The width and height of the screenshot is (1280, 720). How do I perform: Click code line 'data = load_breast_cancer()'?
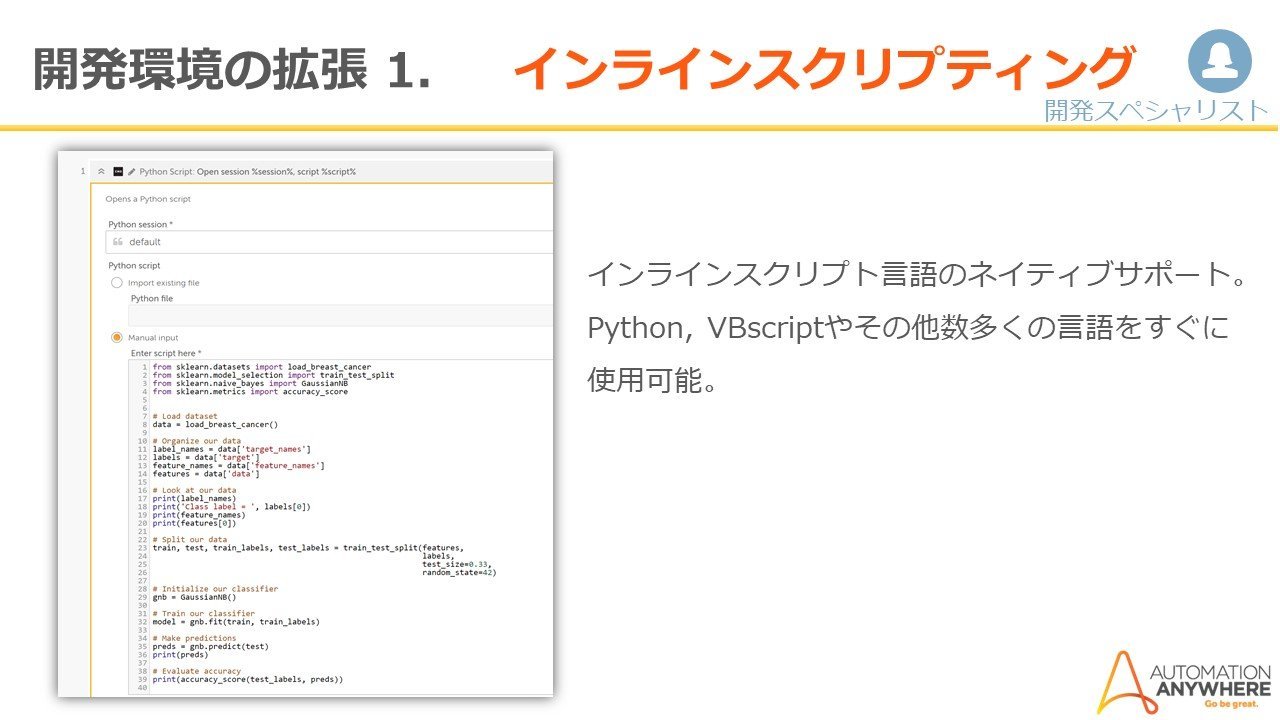click(215, 424)
